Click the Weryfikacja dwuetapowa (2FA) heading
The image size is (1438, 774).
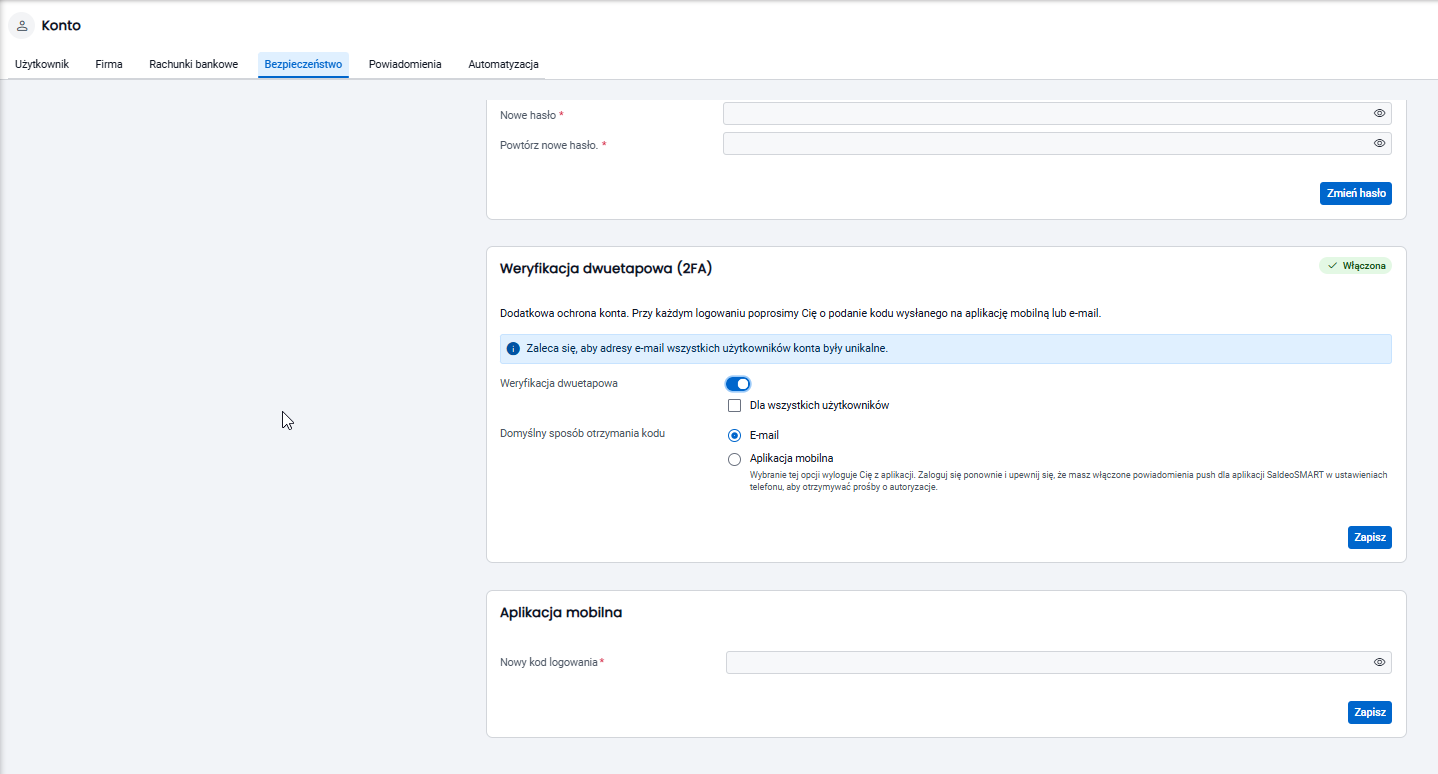[605, 268]
